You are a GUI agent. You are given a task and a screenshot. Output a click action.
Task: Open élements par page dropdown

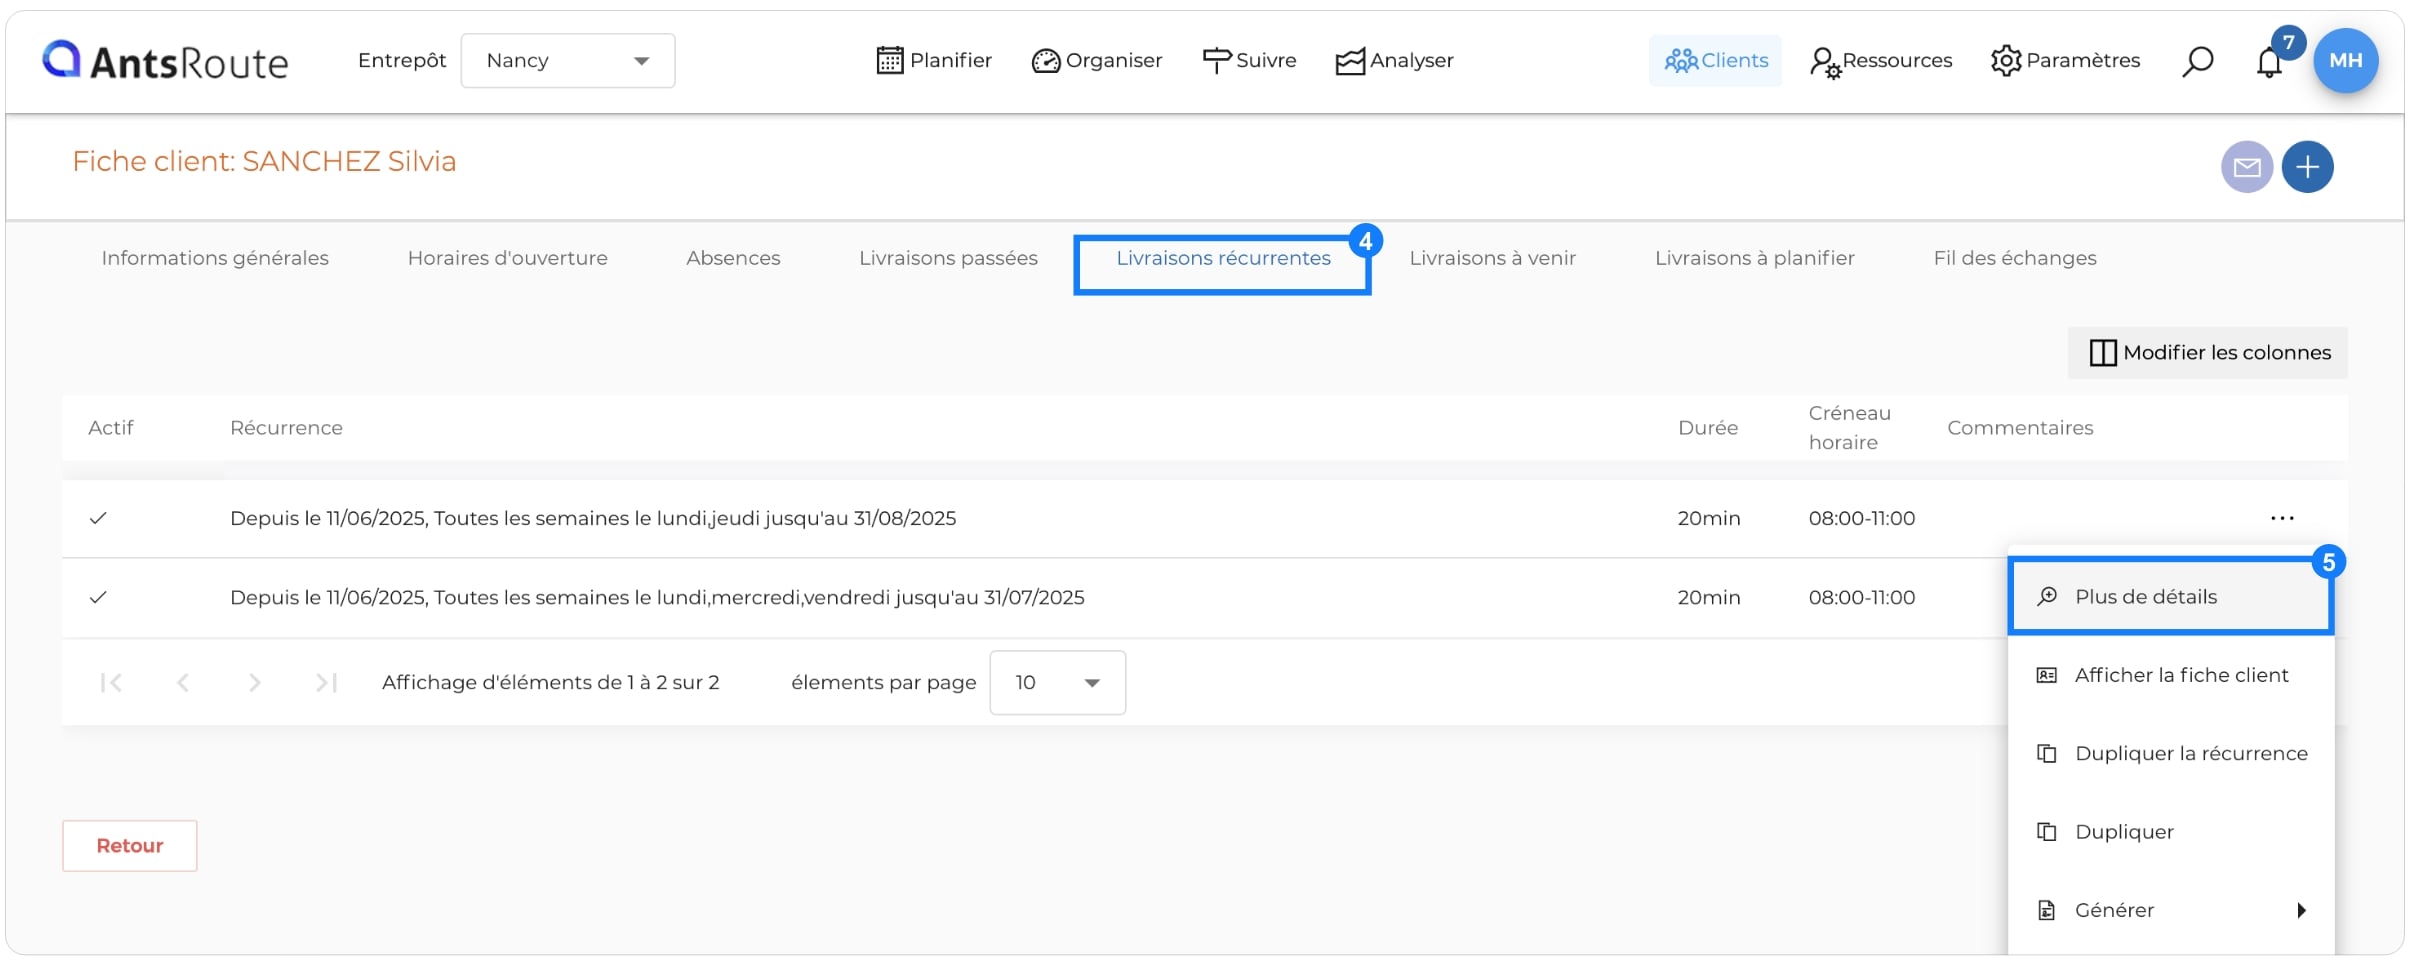pyautogui.click(x=1057, y=683)
